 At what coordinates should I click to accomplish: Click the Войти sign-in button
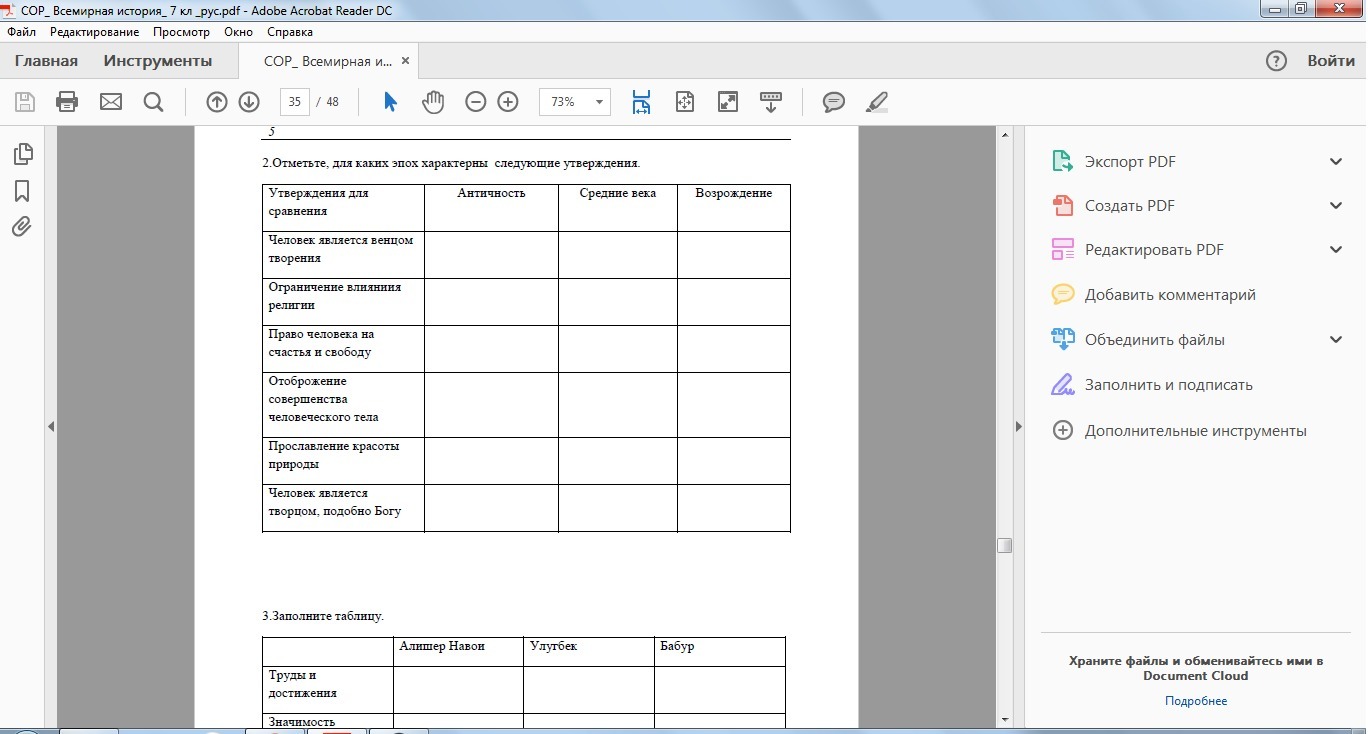1331,61
